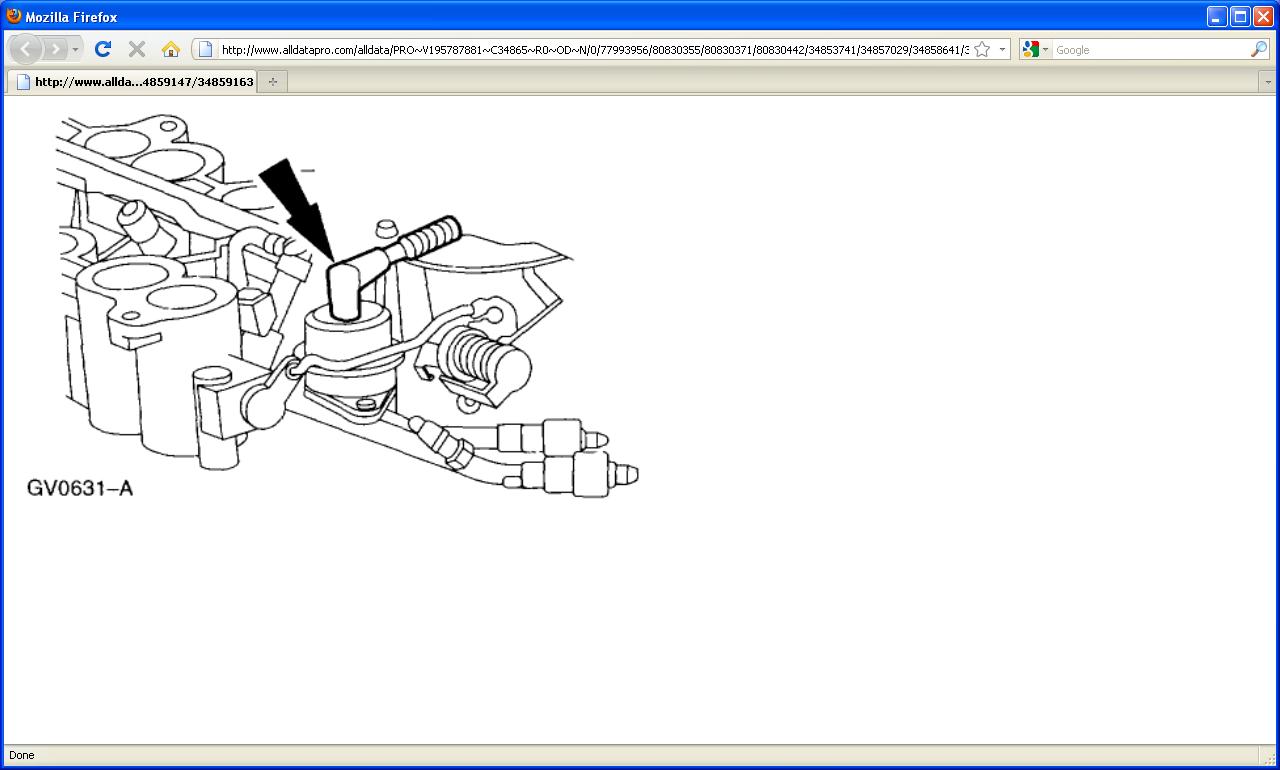Open the recent pages history dropdown arrow
Viewport: 1280px width, 770px height.
click(x=75, y=49)
